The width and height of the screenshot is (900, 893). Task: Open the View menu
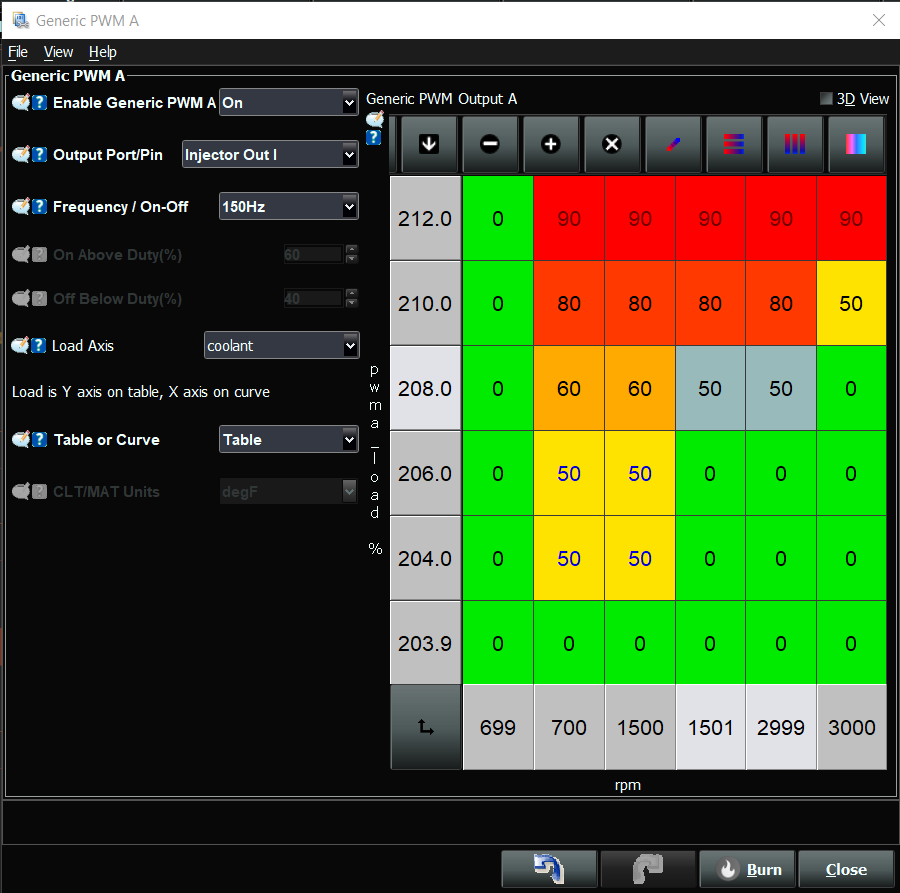click(59, 52)
